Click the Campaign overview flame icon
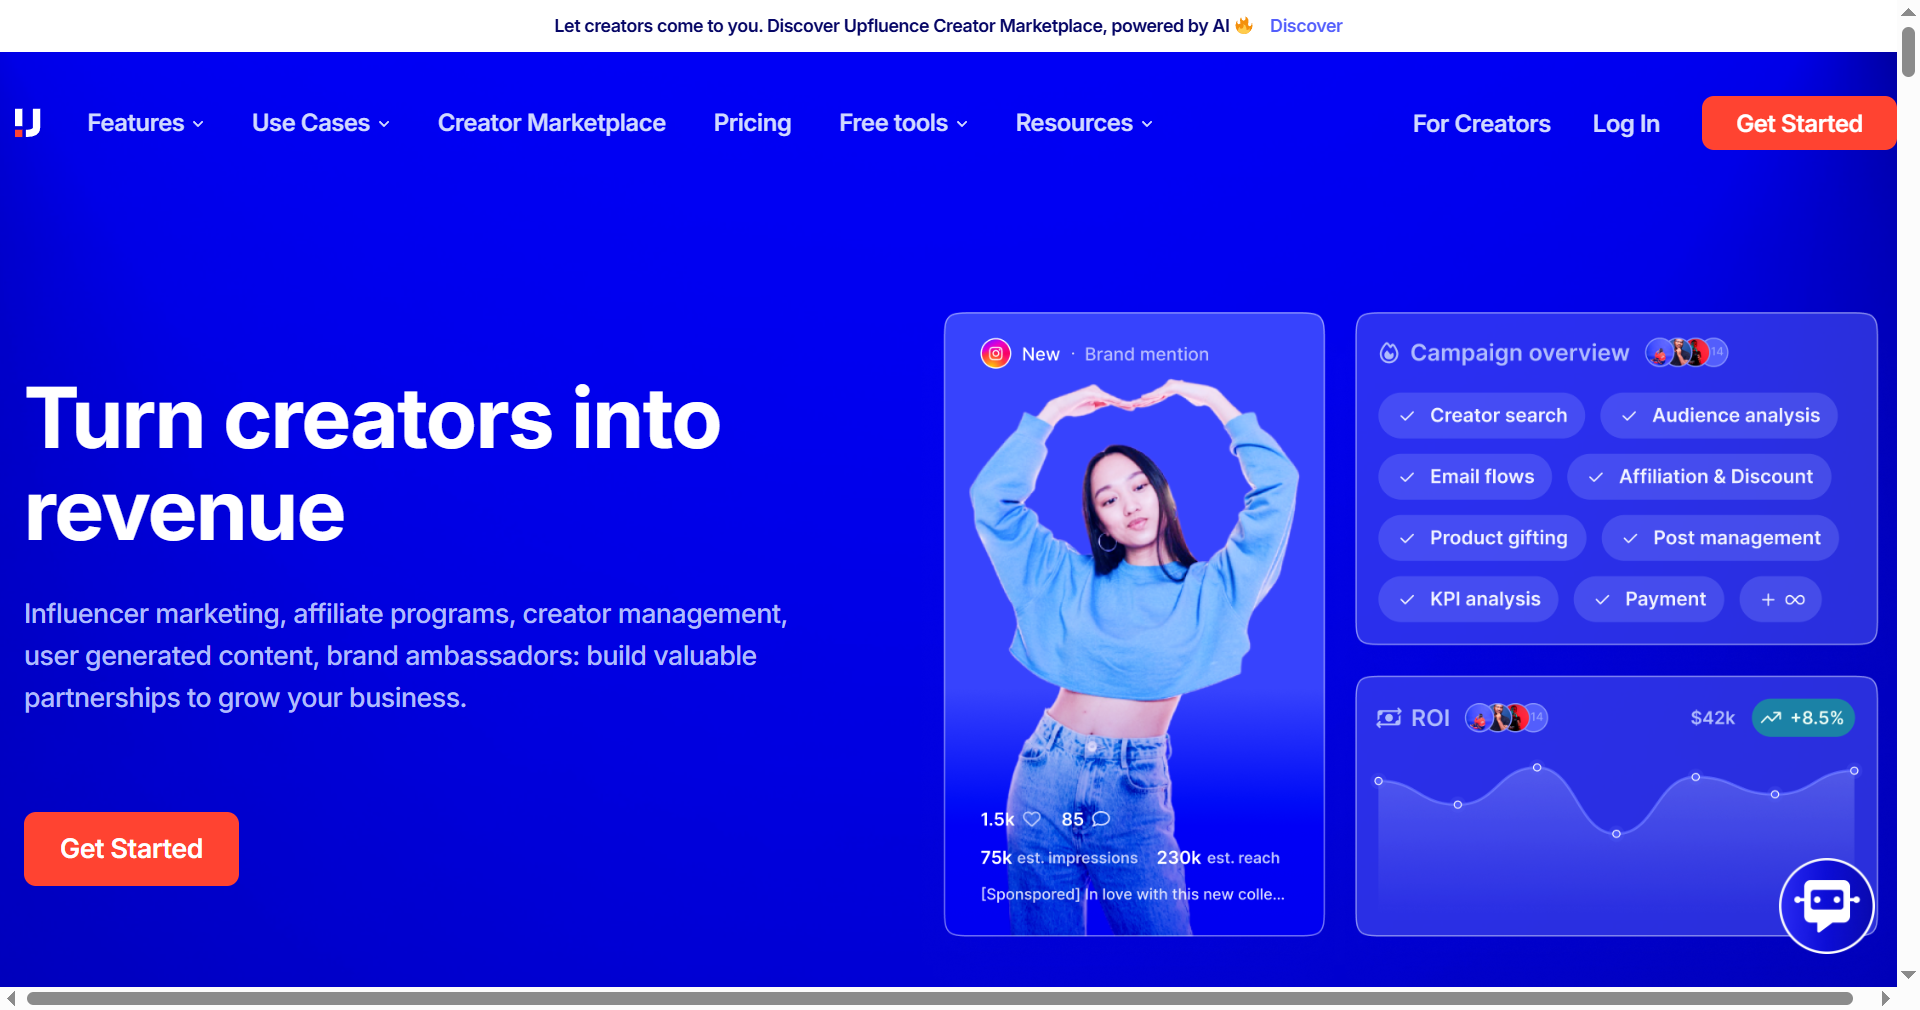The width and height of the screenshot is (1920, 1010). (1389, 353)
